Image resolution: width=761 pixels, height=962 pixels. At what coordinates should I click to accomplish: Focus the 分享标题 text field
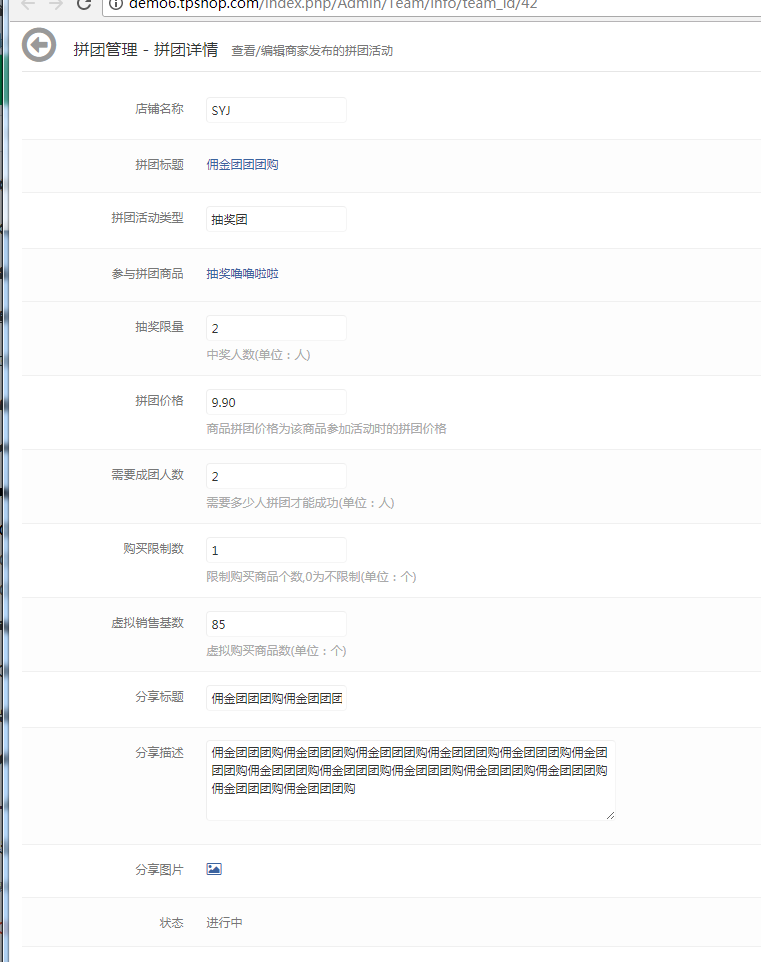click(x=276, y=698)
